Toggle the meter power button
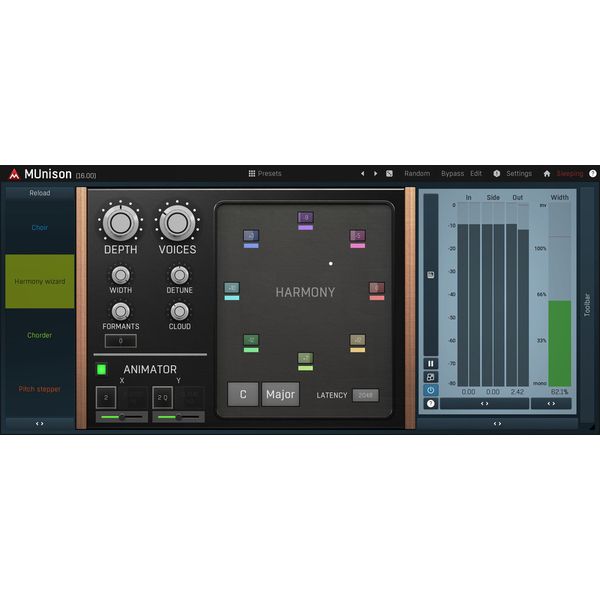The width and height of the screenshot is (600, 600). (431, 390)
